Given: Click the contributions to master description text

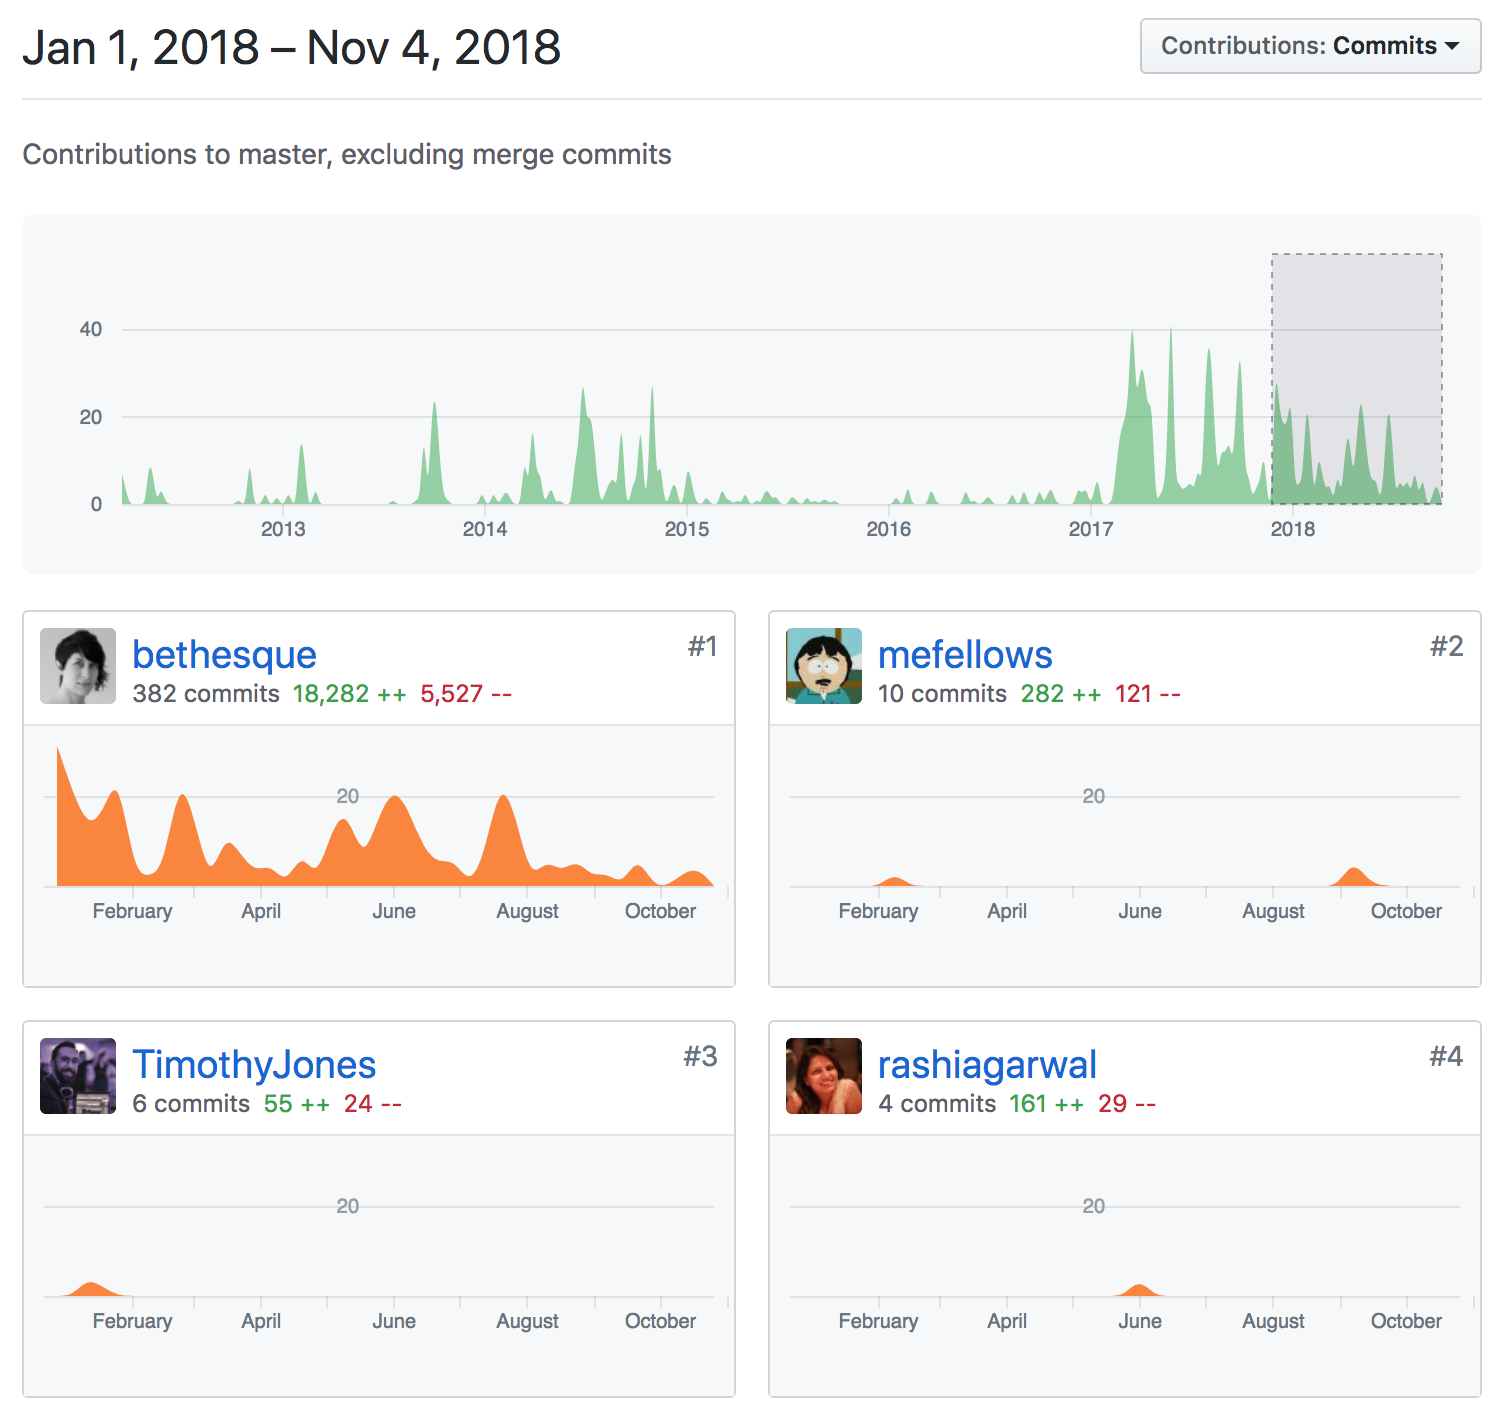Looking at the screenshot, I should tap(347, 155).
